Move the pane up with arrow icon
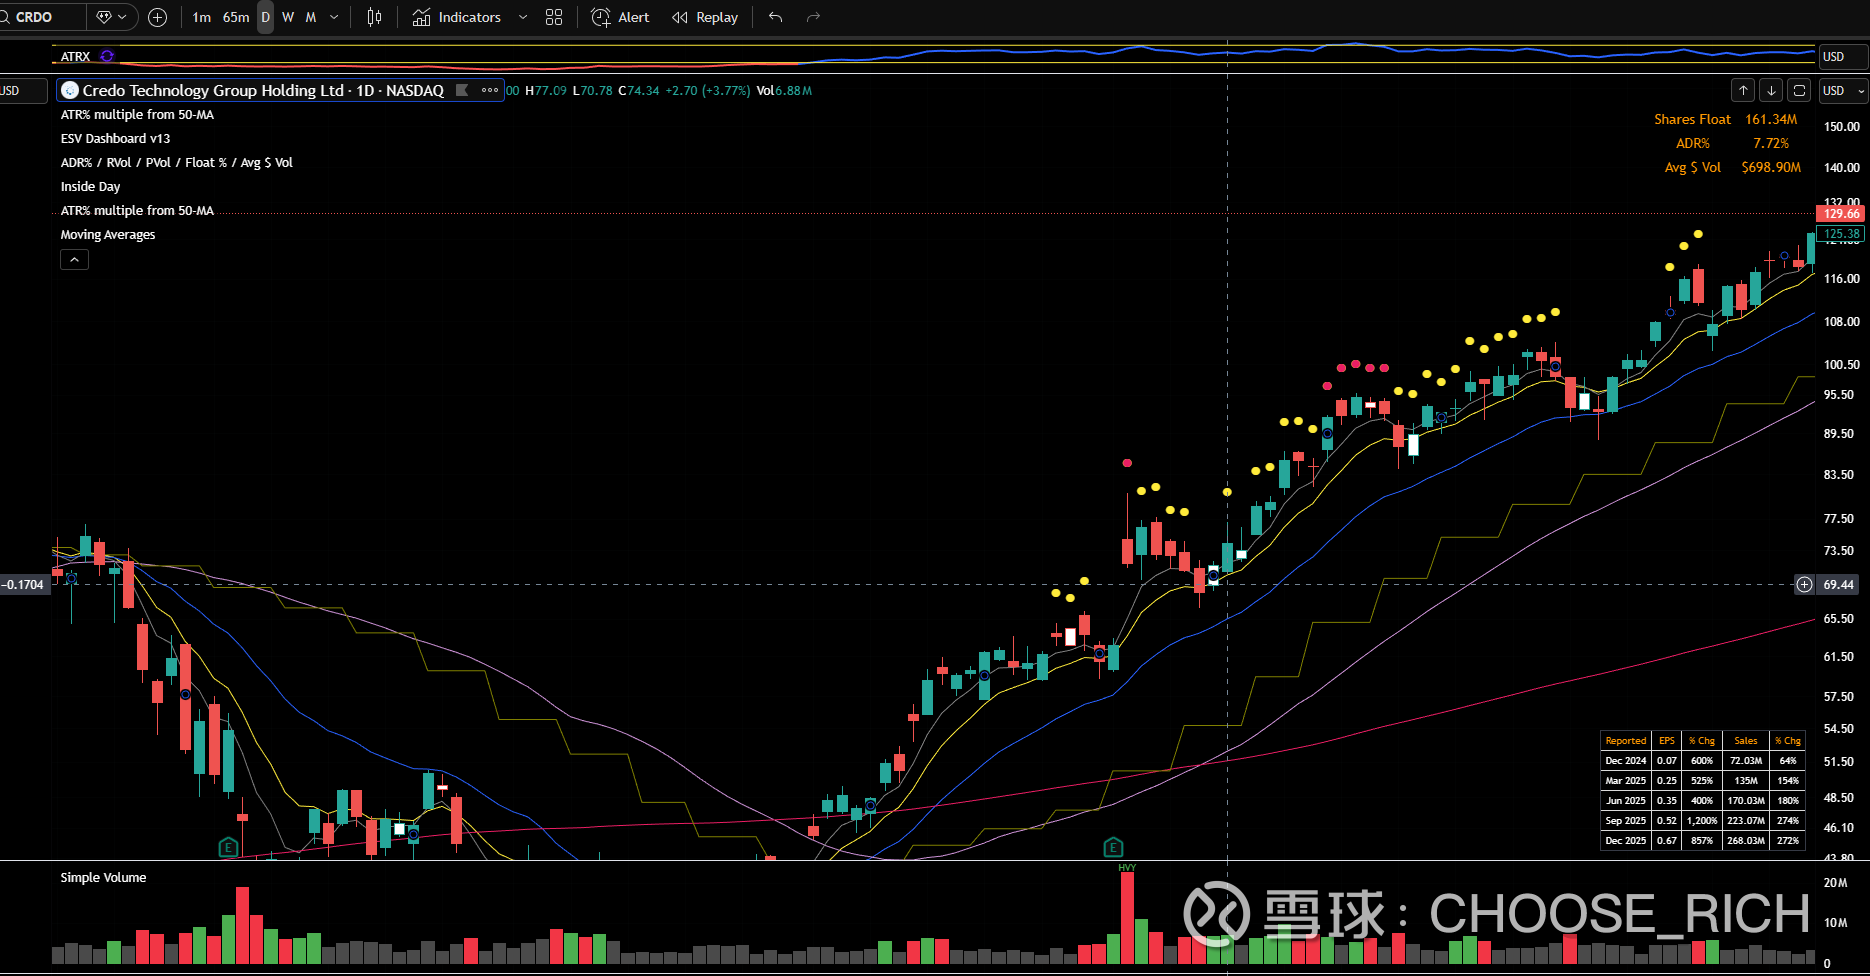 1743,90
